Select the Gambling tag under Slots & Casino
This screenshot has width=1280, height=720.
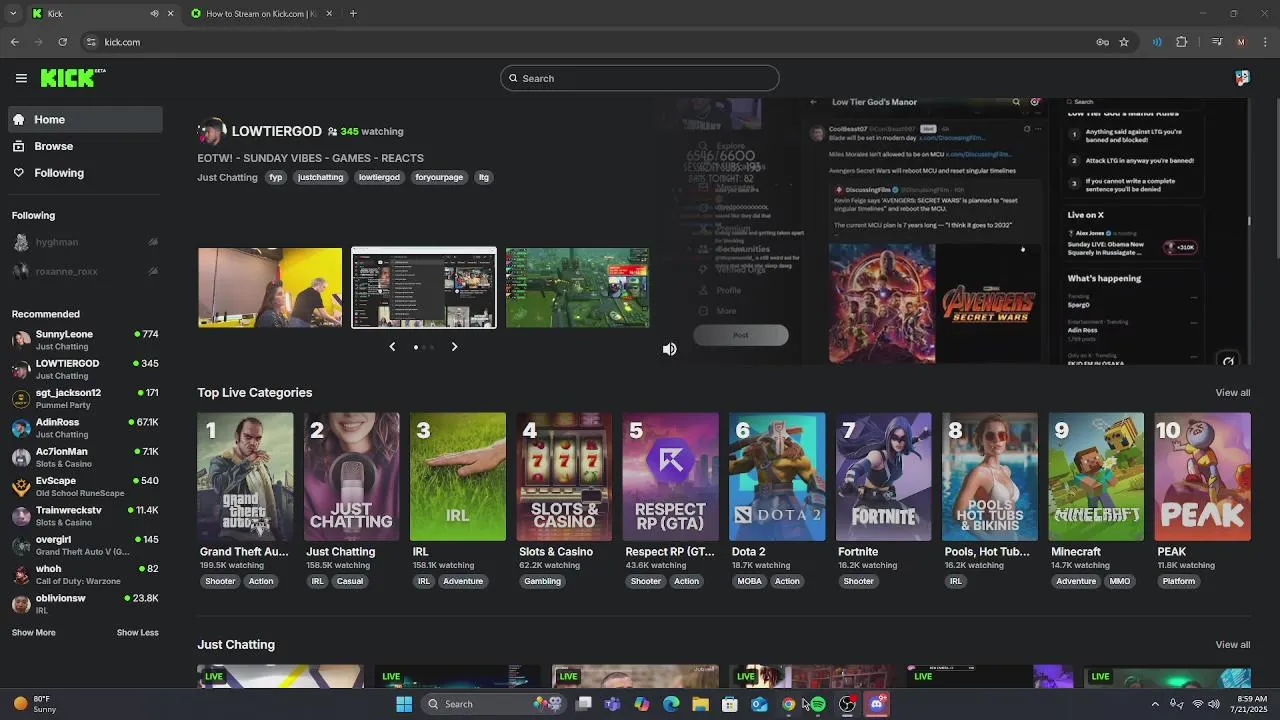(543, 581)
